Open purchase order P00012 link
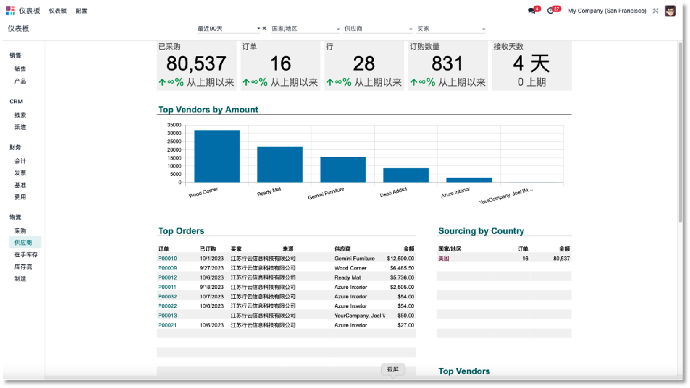This screenshot has width=690, height=388. click(168, 278)
